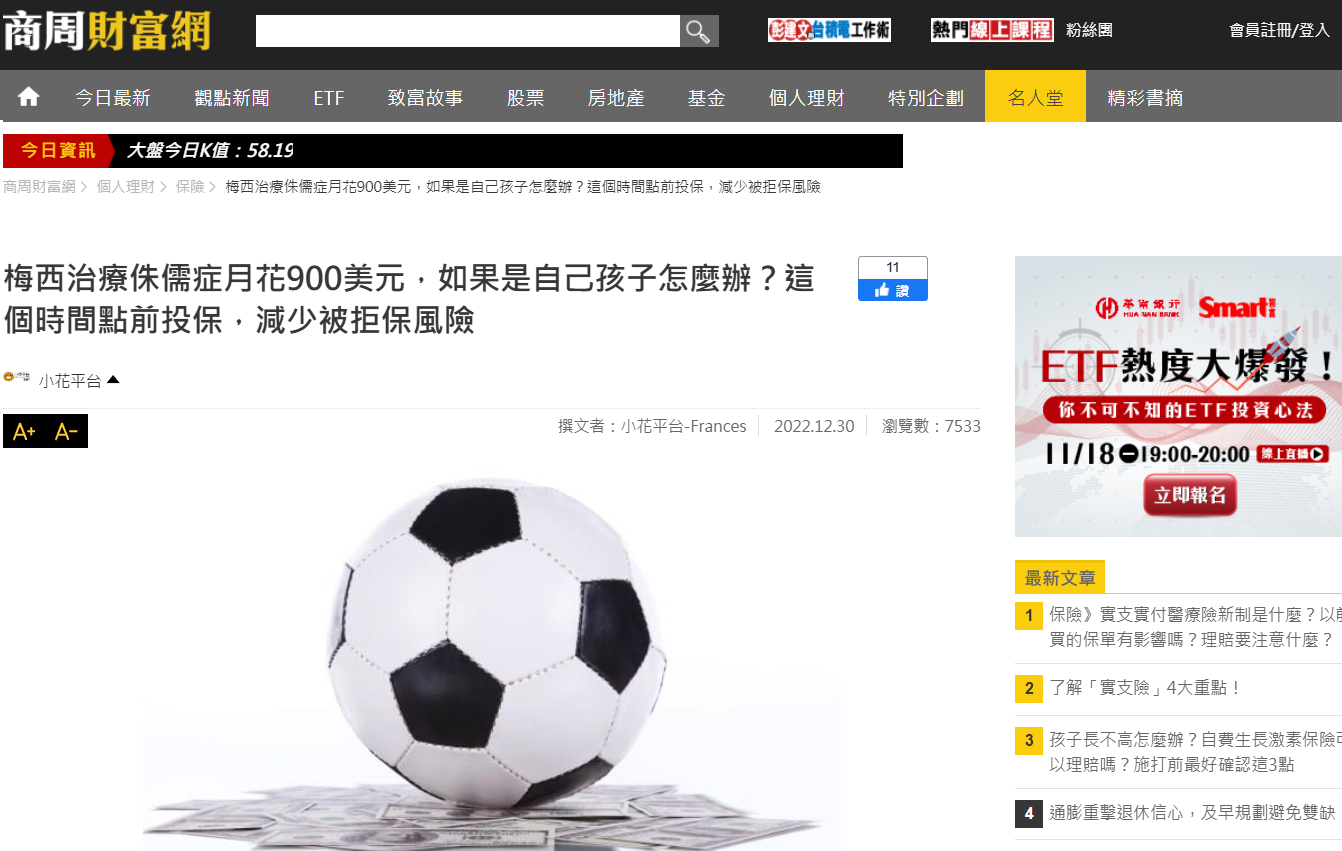1342x851 pixels.
Task: Increase font size with A+ button
Action: [x=24, y=431]
